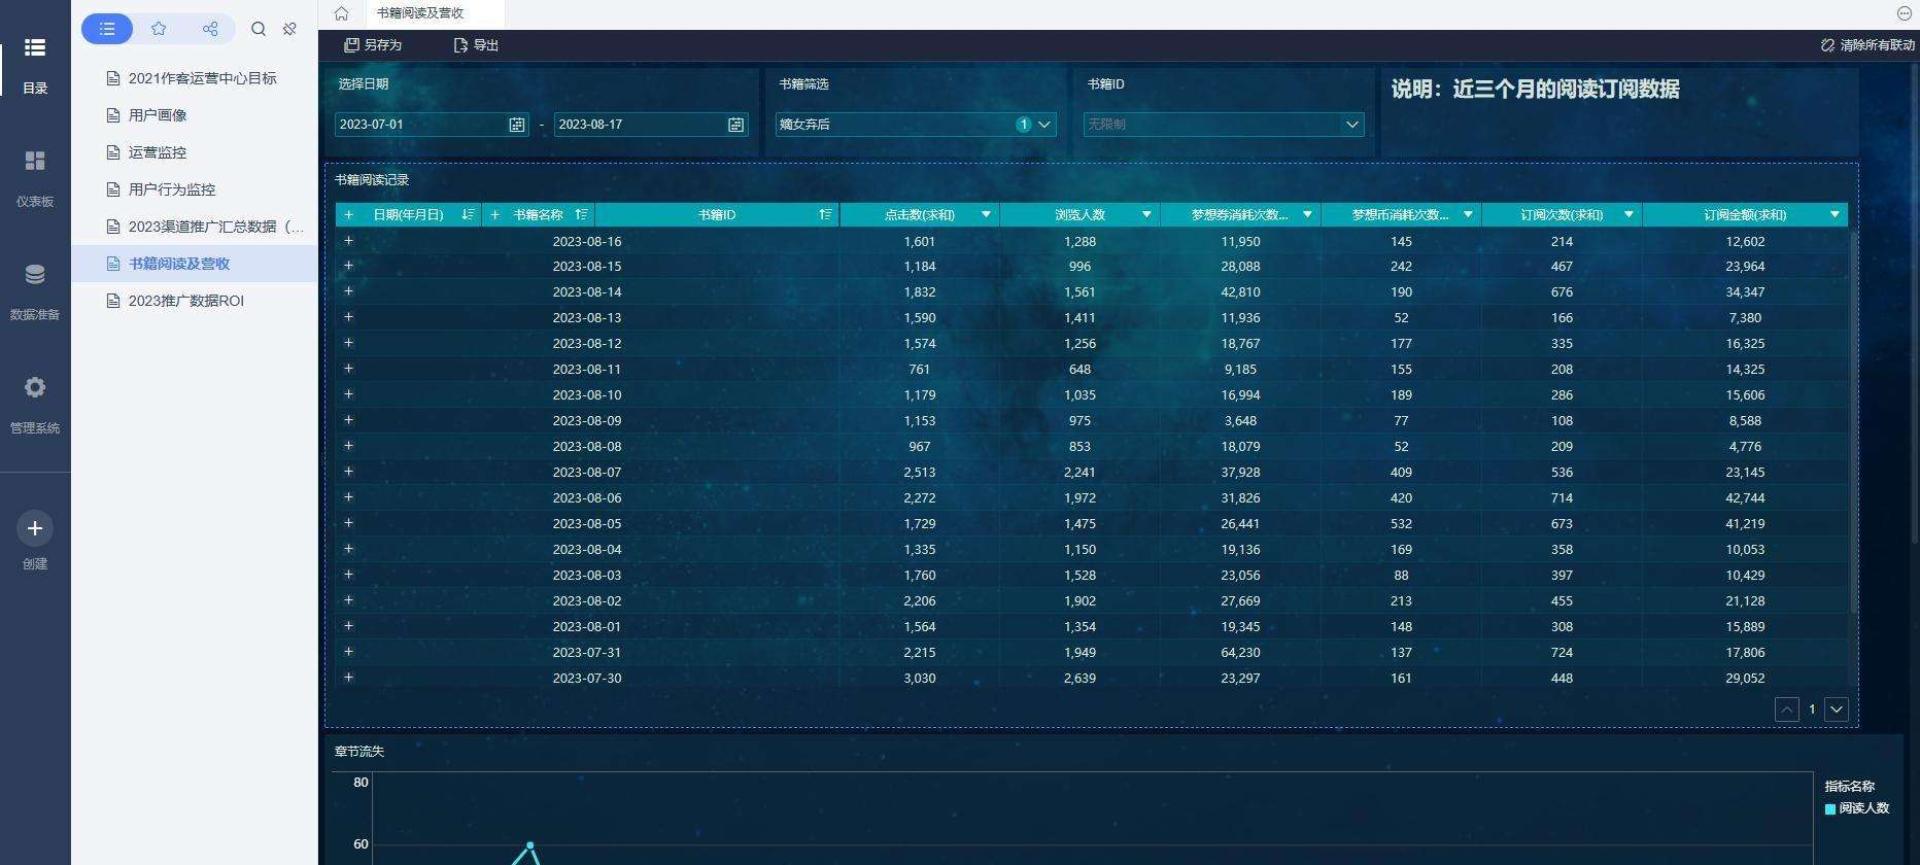Click the home icon in tab bar
1920x865 pixels.
click(341, 14)
